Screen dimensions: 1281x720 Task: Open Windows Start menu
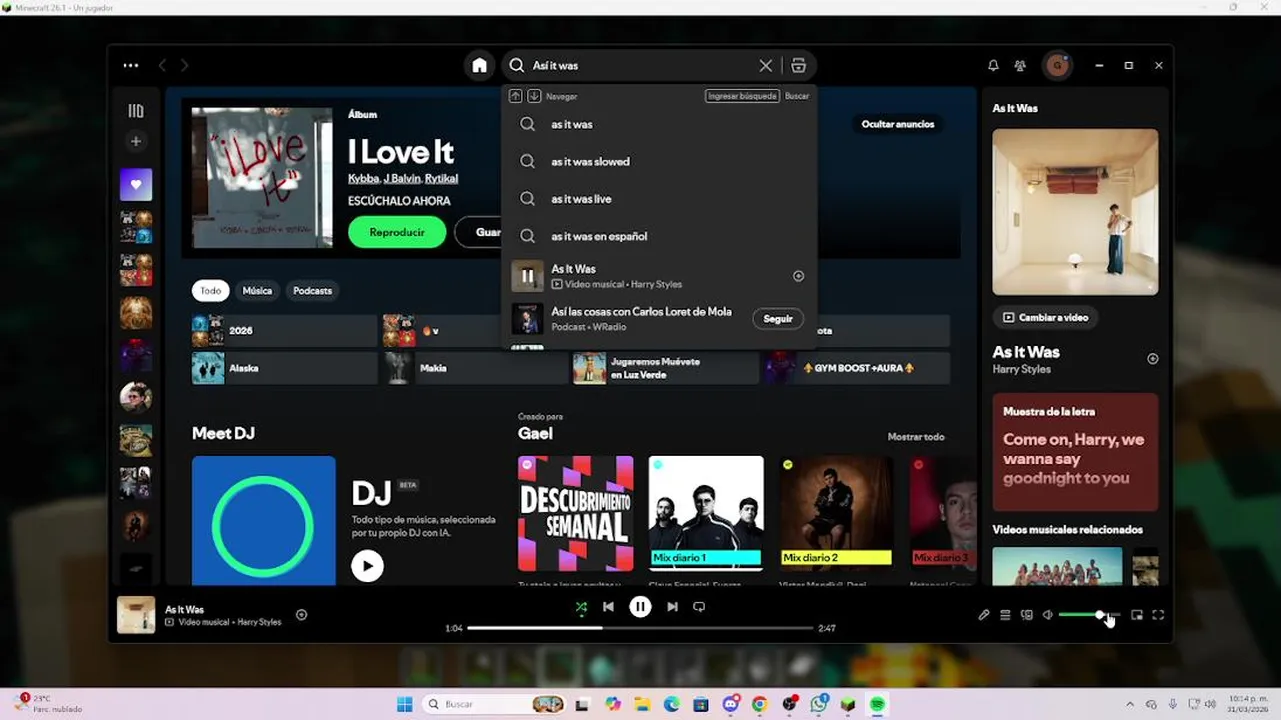[405, 704]
